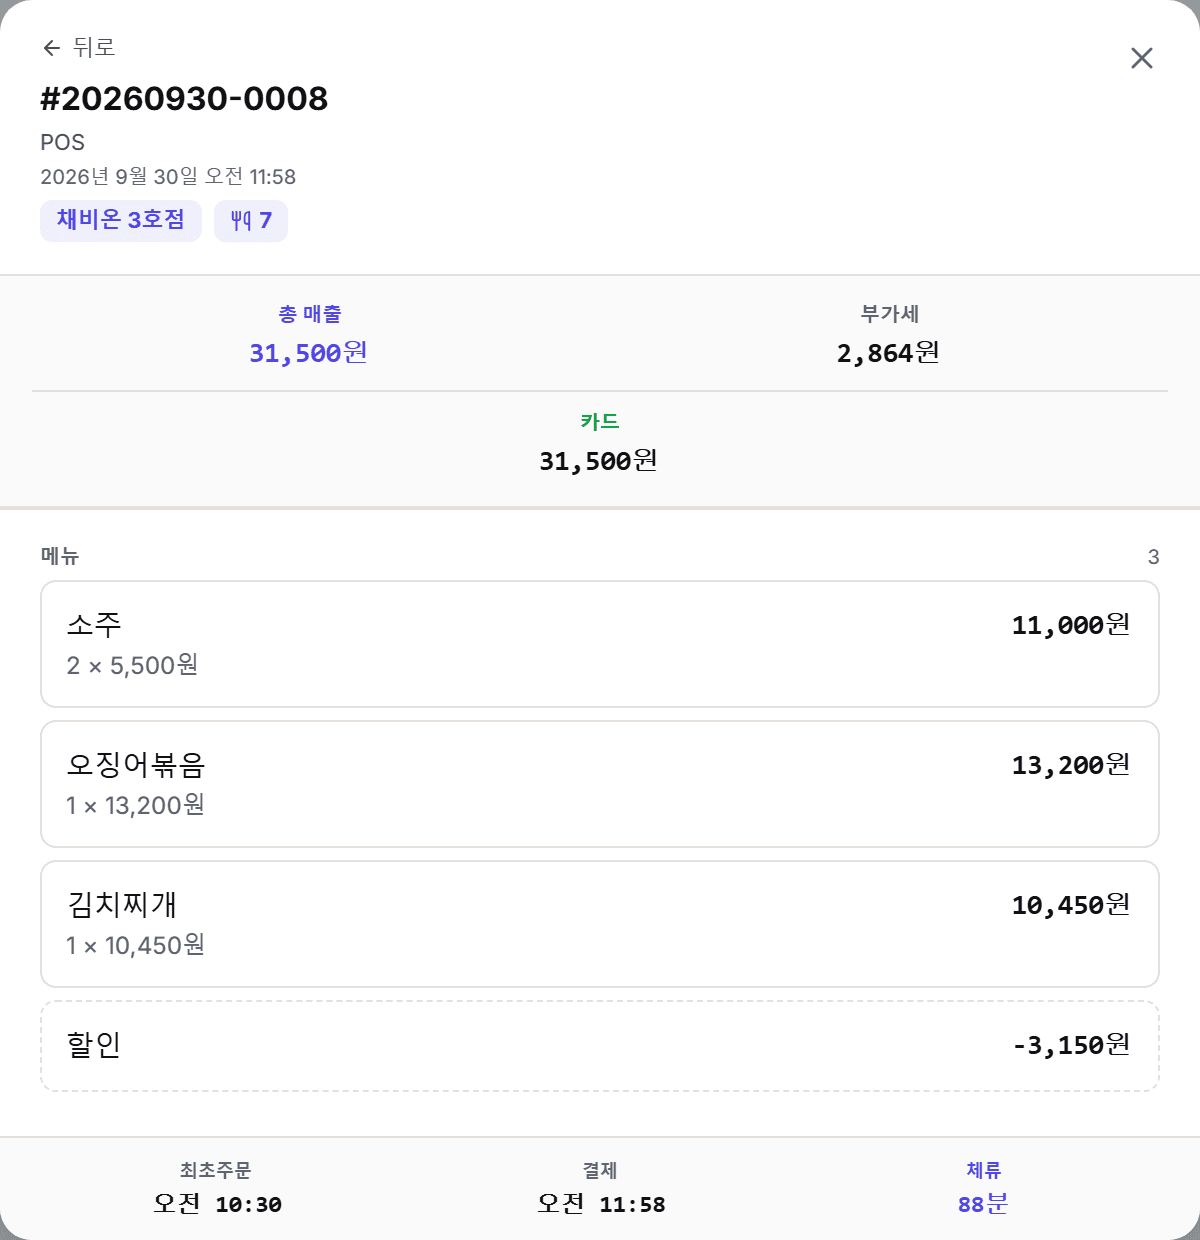Click the stay duration value 88분
Screen dimensions: 1200x1240
pos(983,1204)
